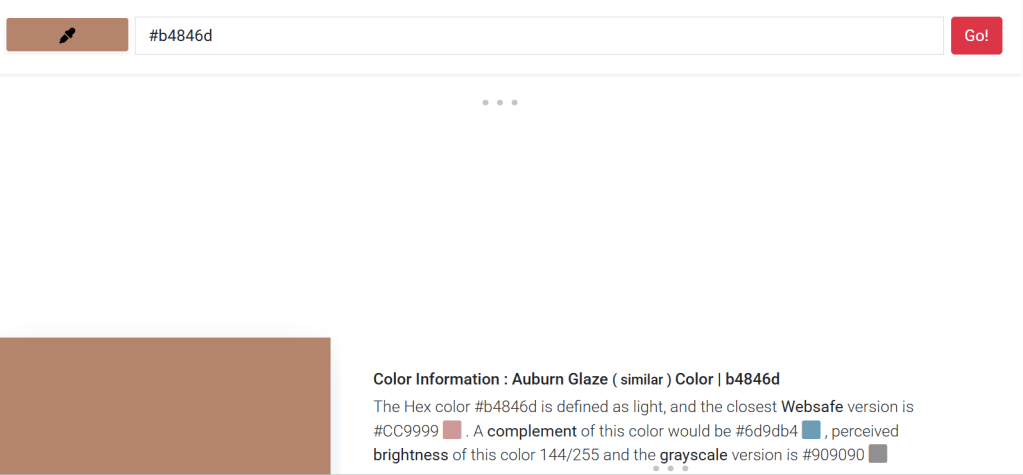
Task: Click the large Auburn Glaze color block
Action: pyautogui.click(x=165, y=405)
